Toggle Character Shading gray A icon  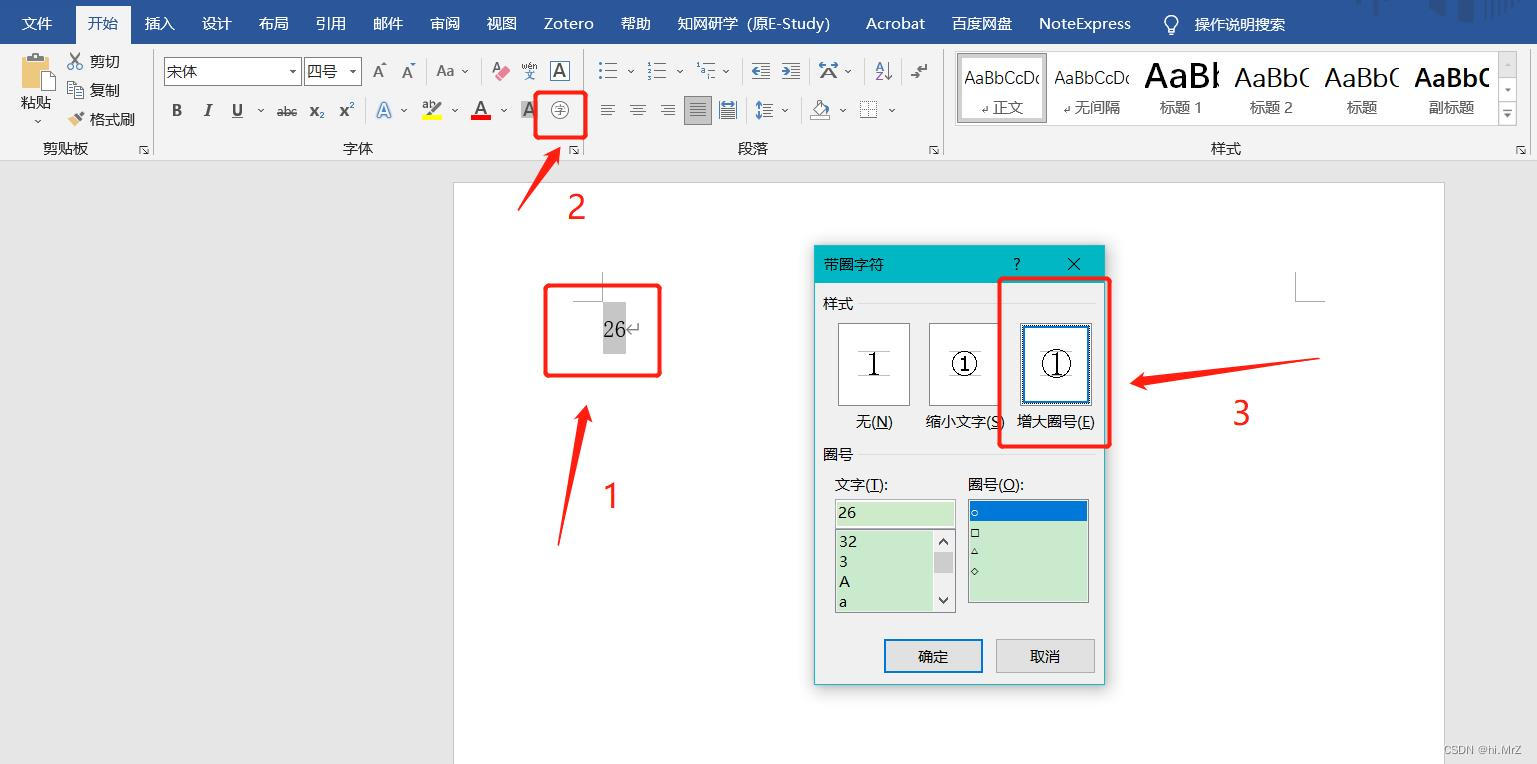coord(528,110)
